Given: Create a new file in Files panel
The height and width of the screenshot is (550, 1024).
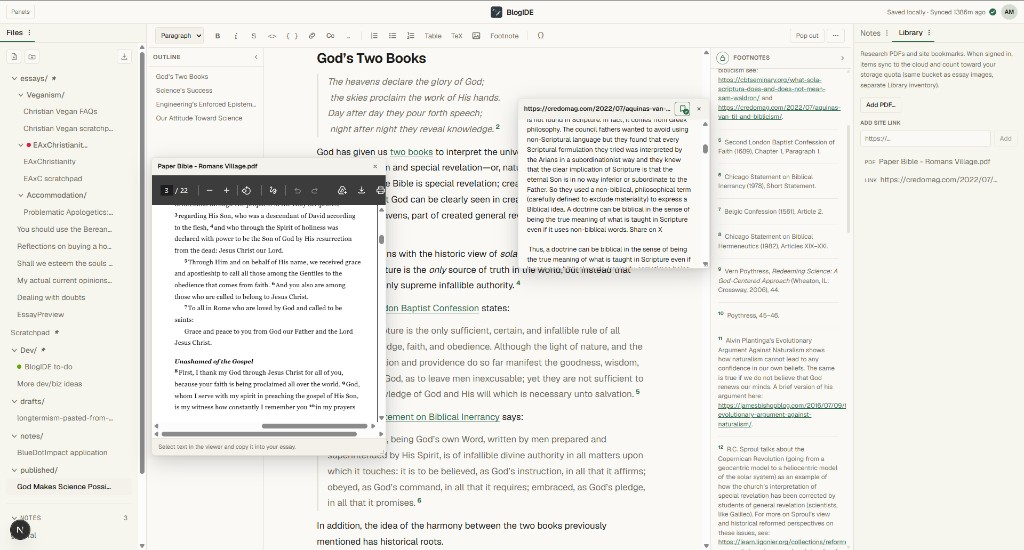Looking at the screenshot, I should [14, 57].
